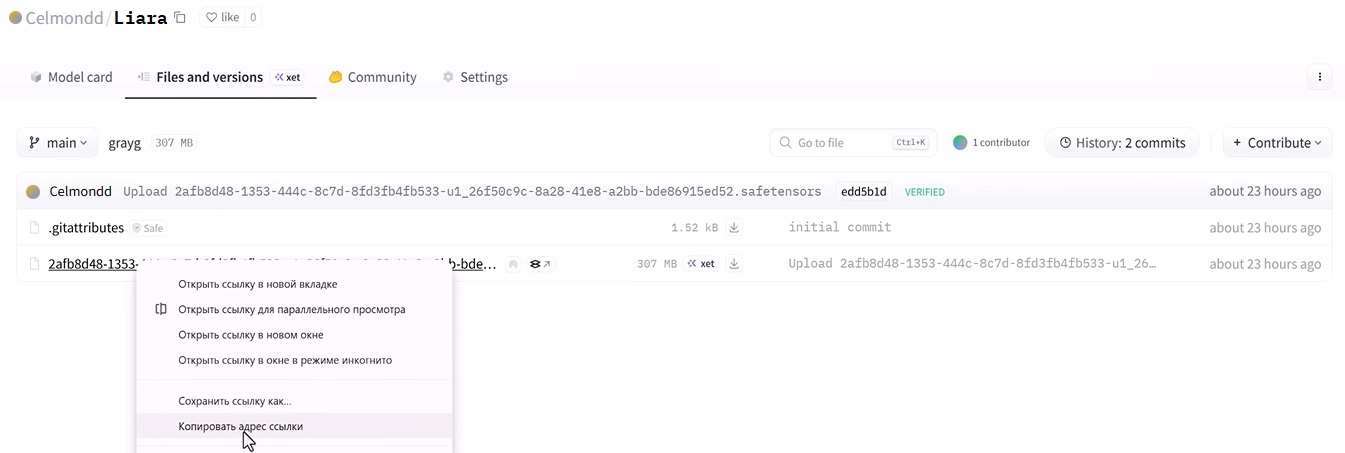Open the initial commit message link

[x=839, y=228]
